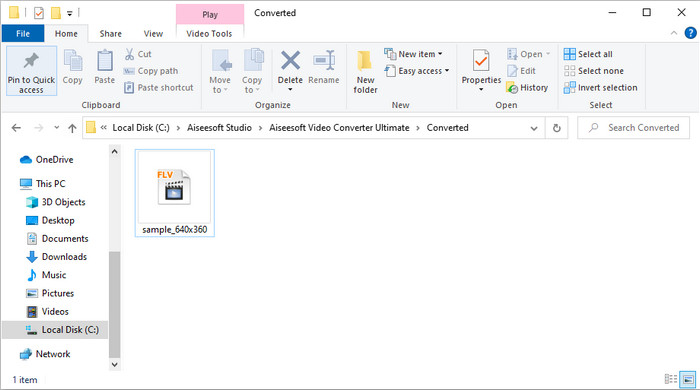Viewport: 700px width, 390px height.
Task: Select the sample_640x360 FLV file
Action: coord(175,193)
